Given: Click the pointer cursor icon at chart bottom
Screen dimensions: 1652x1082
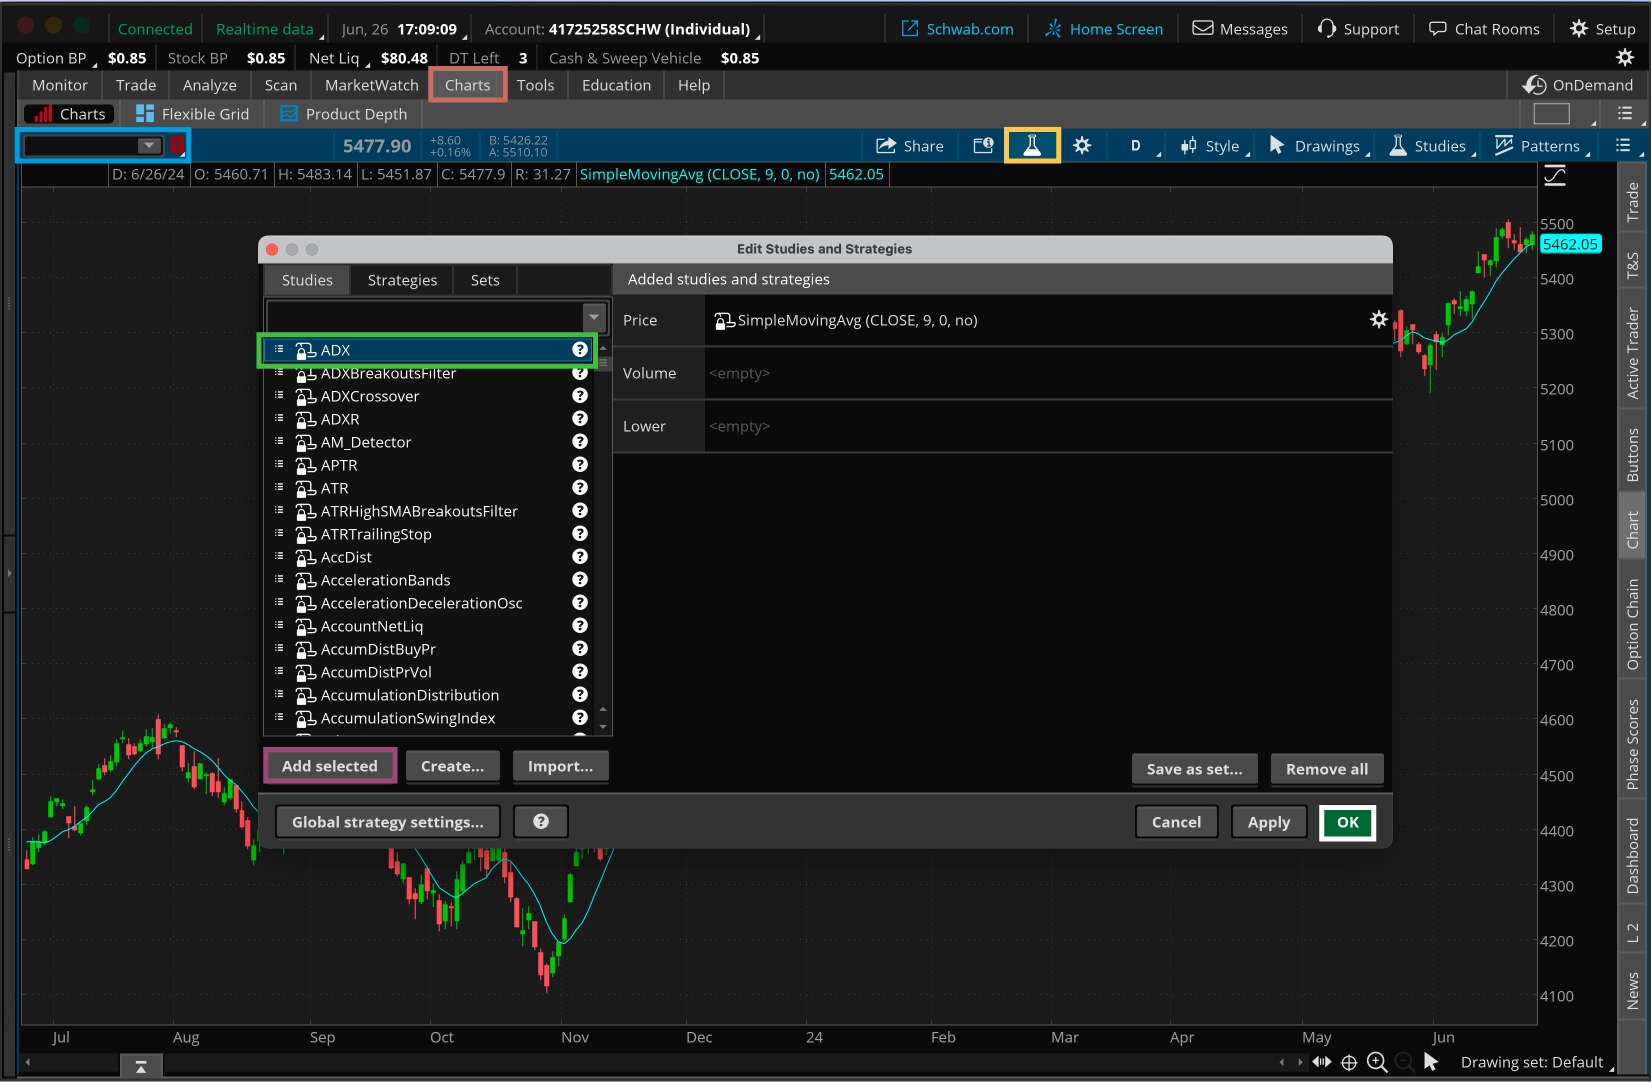Looking at the screenshot, I should click(x=1431, y=1062).
